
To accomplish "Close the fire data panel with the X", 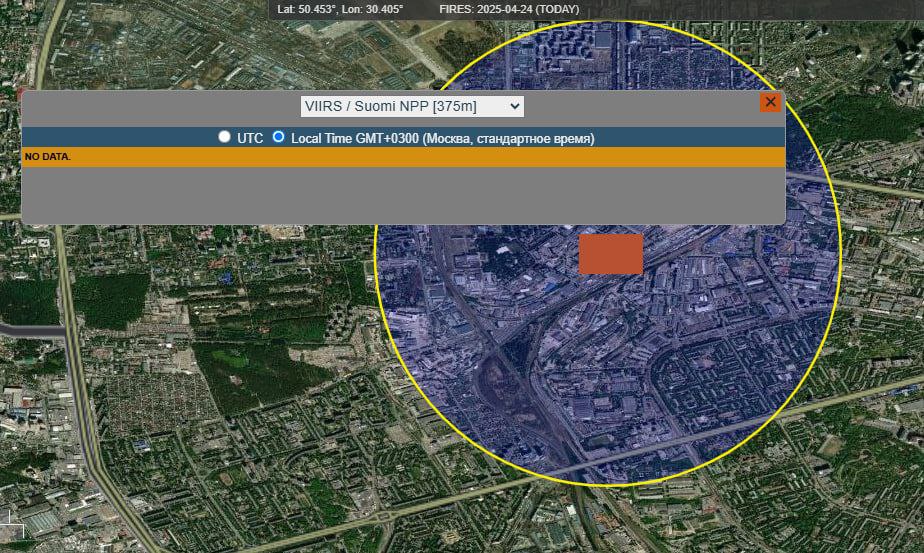I will (770, 102).
